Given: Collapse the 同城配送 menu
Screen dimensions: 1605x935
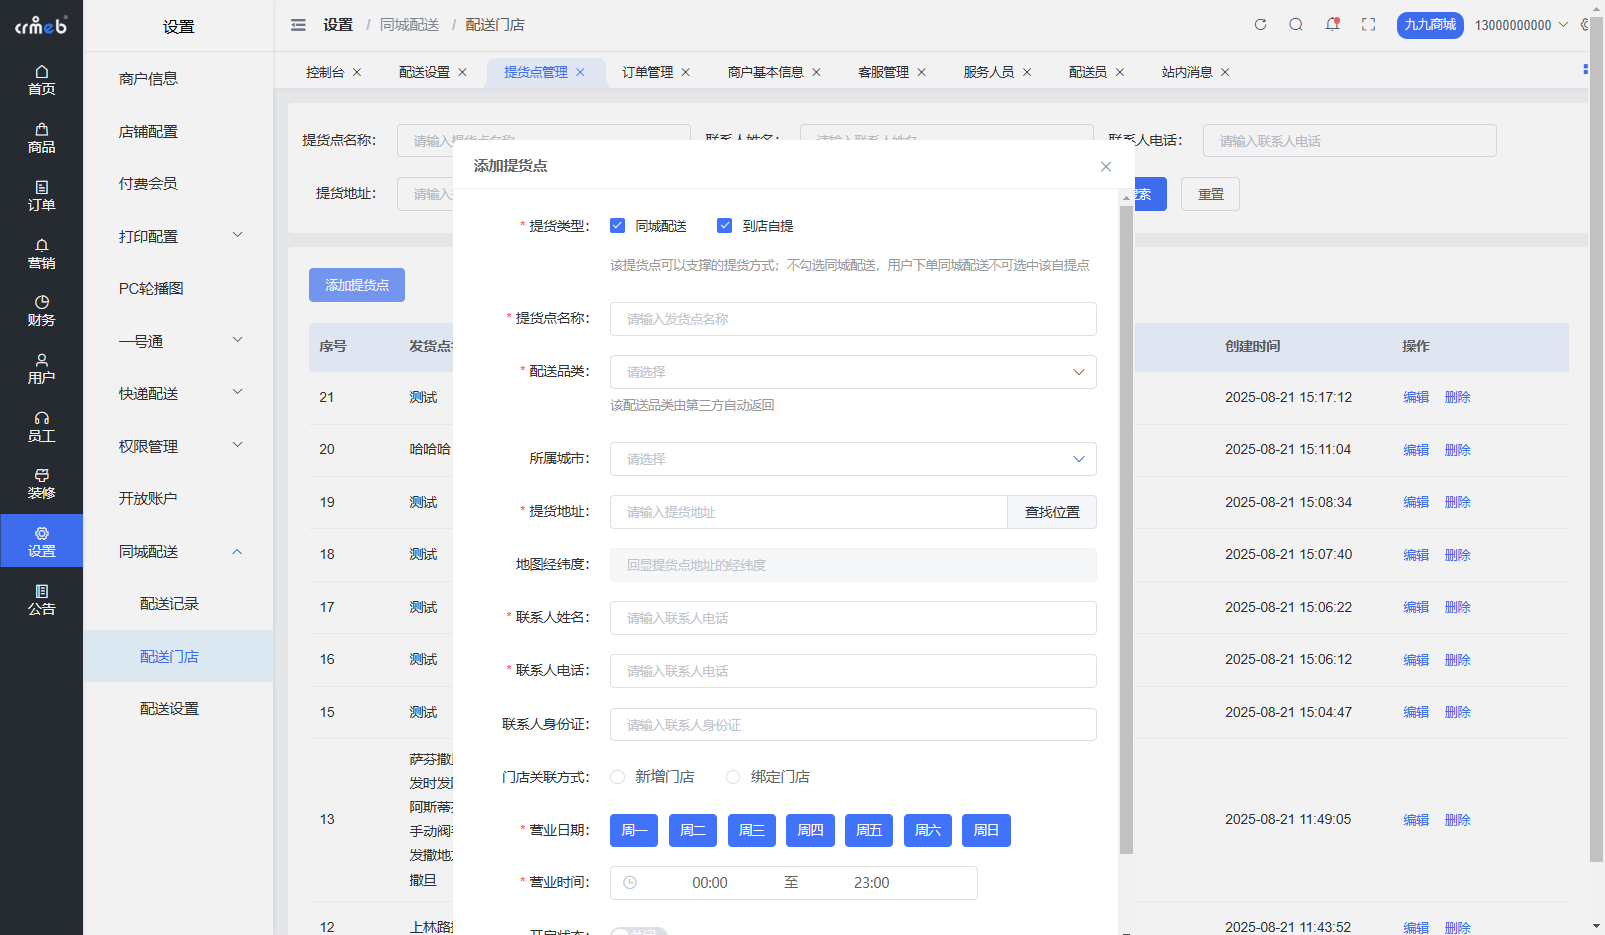Looking at the screenshot, I should pos(180,551).
